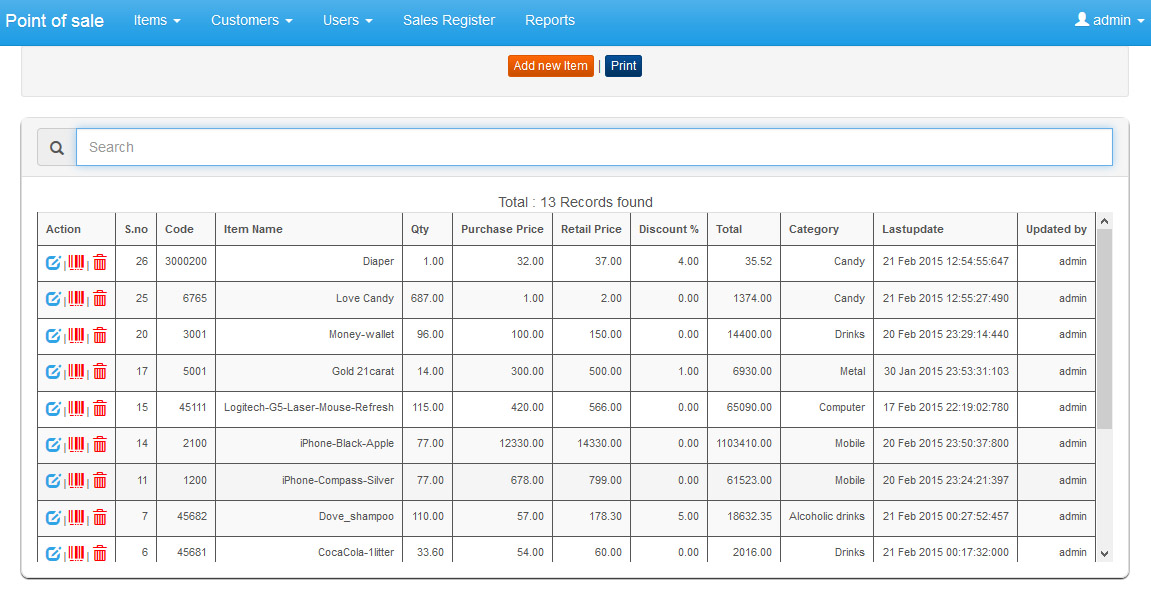Click Add new Item button
Image resolution: width=1151 pixels, height=594 pixels.
[x=551, y=66]
